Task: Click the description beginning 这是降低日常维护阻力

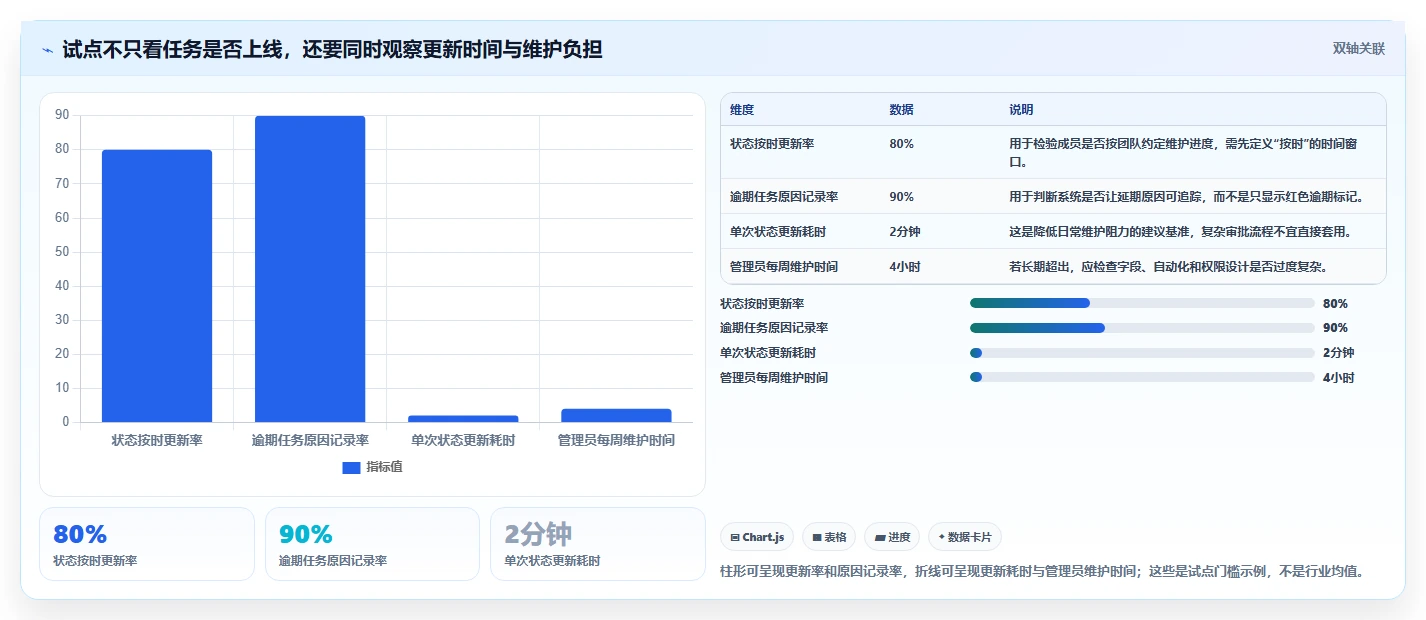Action: (1181, 232)
